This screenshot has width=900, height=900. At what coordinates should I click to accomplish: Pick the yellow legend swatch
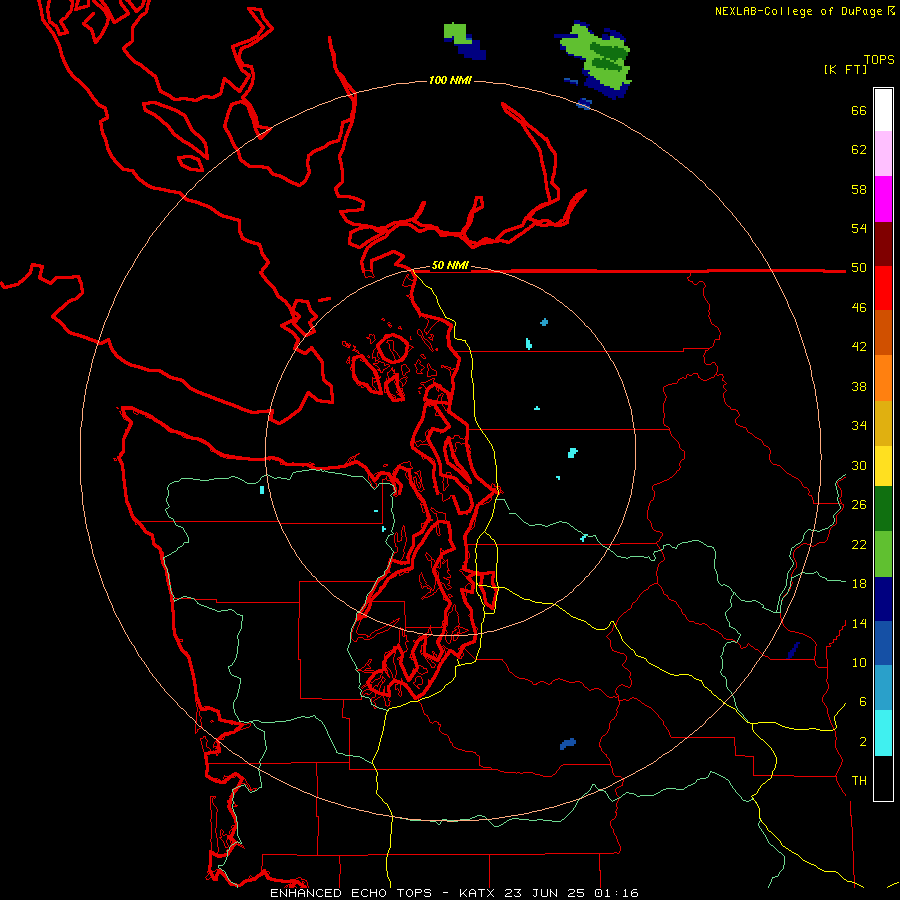(883, 466)
